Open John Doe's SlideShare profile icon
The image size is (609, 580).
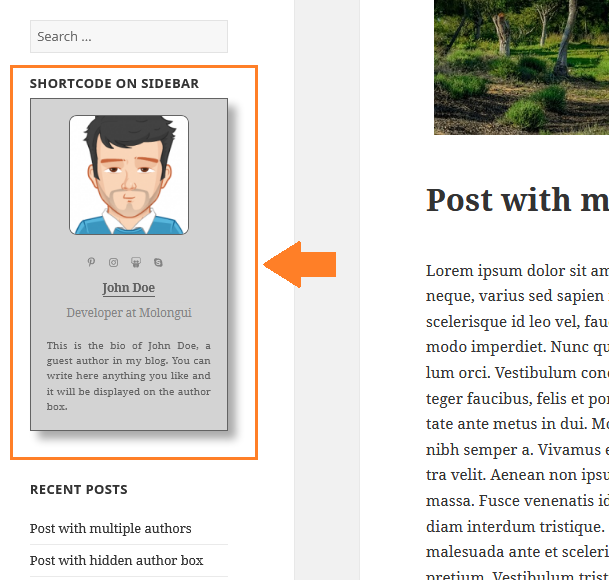coord(136,263)
